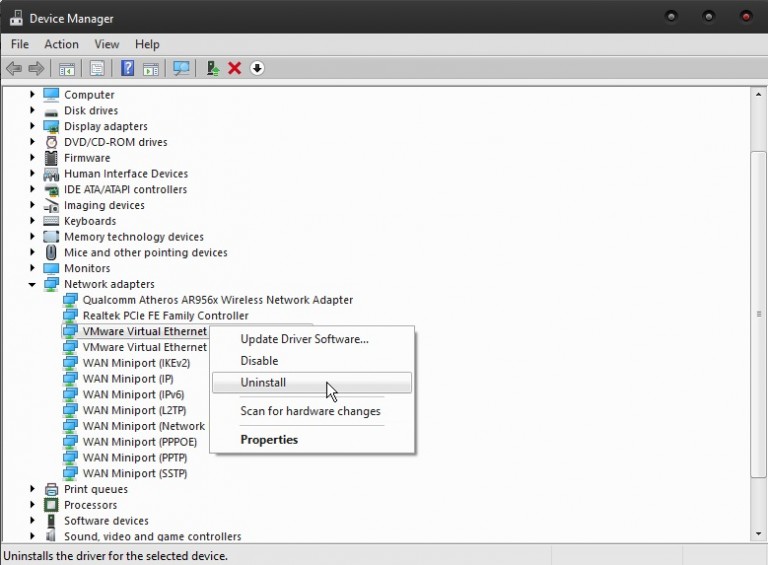This screenshot has height=565, width=768.
Task: Select Realtek PCIe FE Family Controller
Action: click(165, 316)
